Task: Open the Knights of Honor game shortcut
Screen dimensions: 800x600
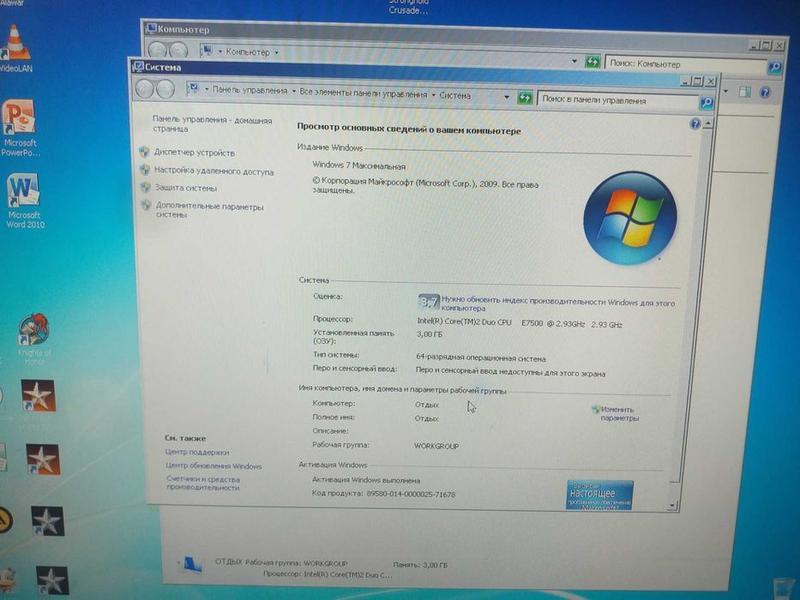Action: pos(33,331)
